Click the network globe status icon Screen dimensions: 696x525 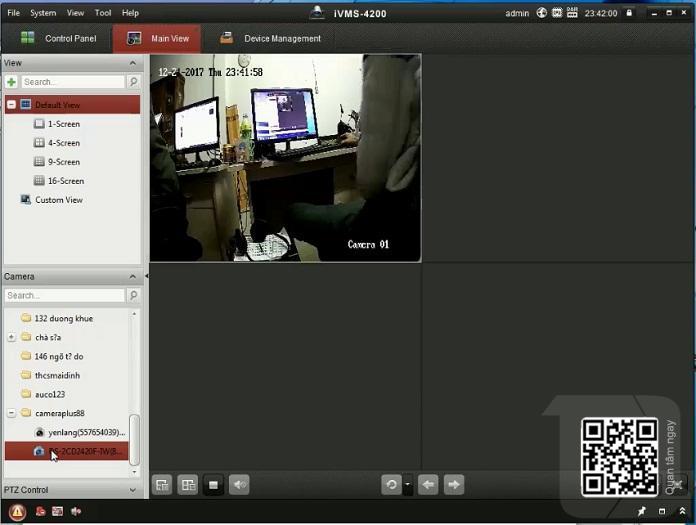pyautogui.click(x=542, y=13)
